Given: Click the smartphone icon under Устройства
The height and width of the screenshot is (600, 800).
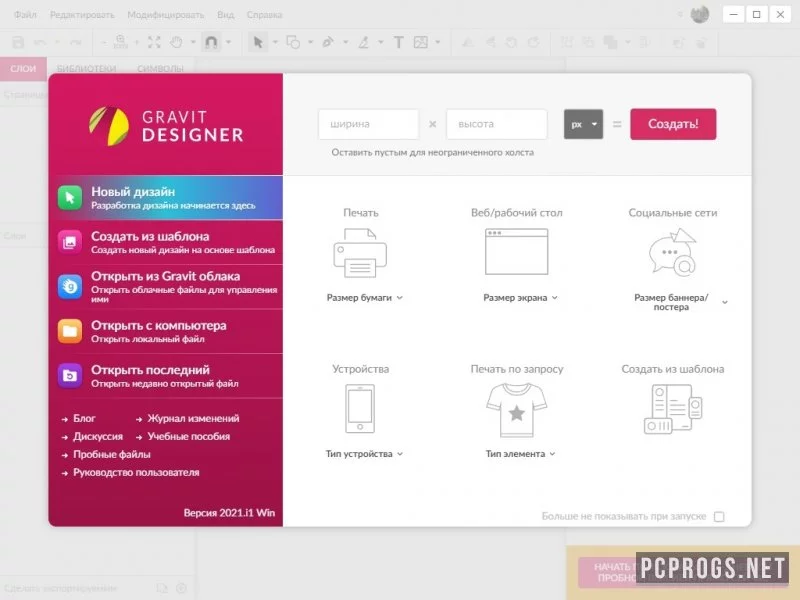Looking at the screenshot, I should 360,409.
